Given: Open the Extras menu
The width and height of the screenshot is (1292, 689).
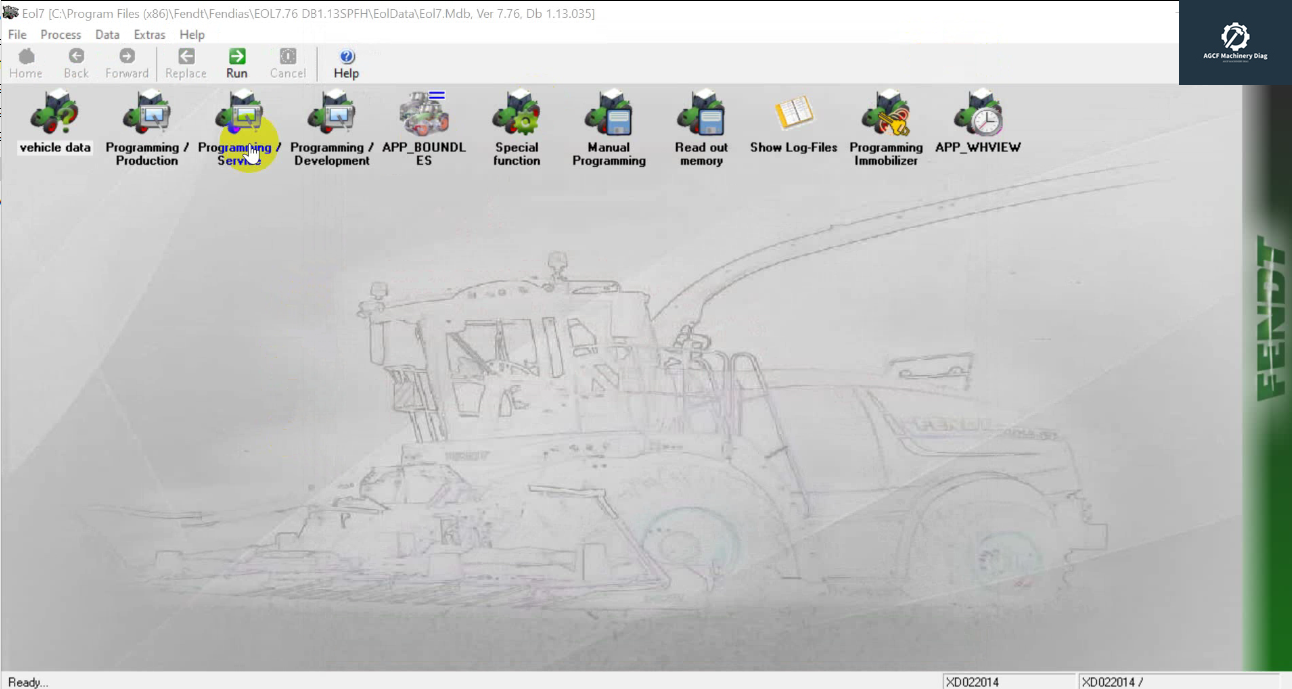Looking at the screenshot, I should (x=149, y=34).
